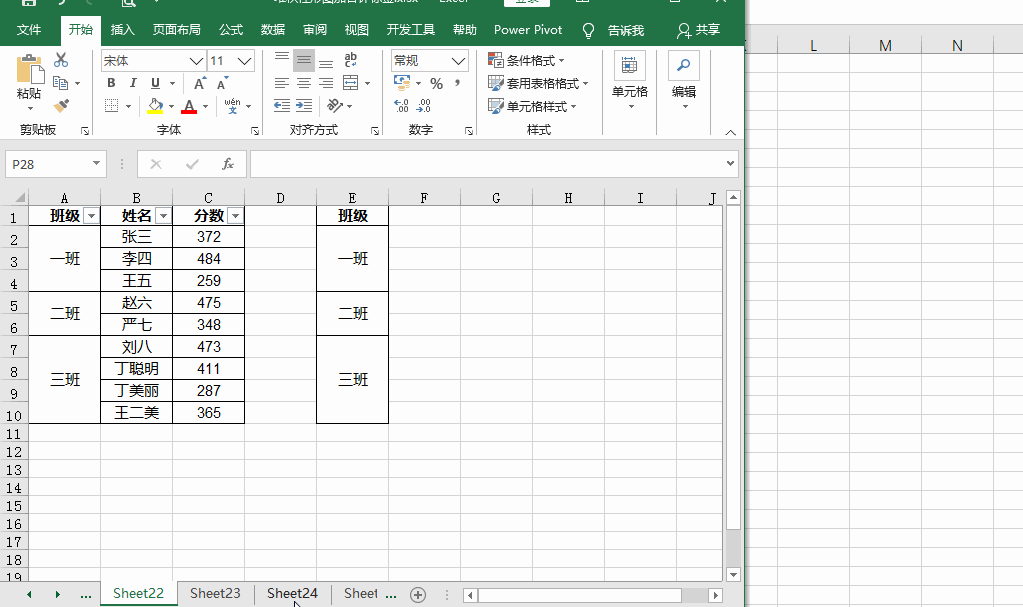1023x607 pixels.
Task: Decrease font size with small A
Action: (x=222, y=84)
